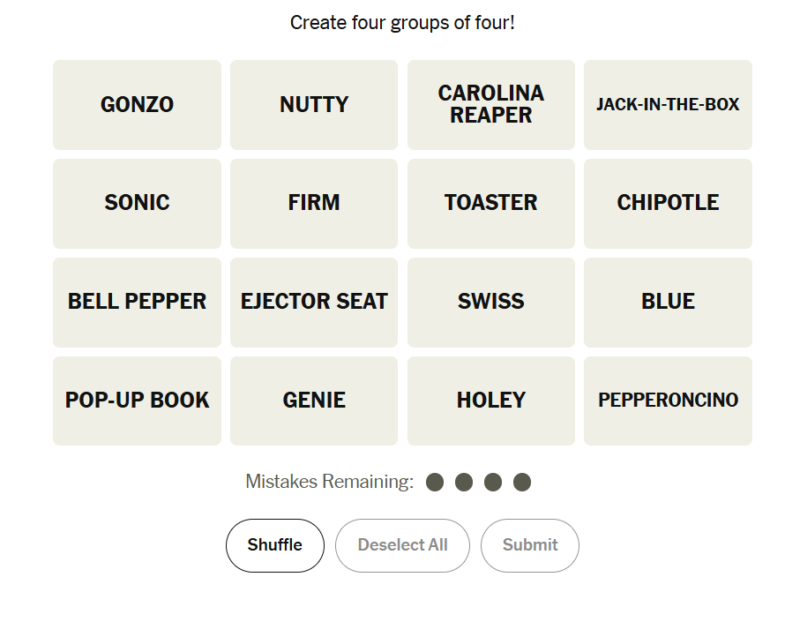This screenshot has width=800, height=622.
Task: Submit the selected group
Action: pos(530,545)
